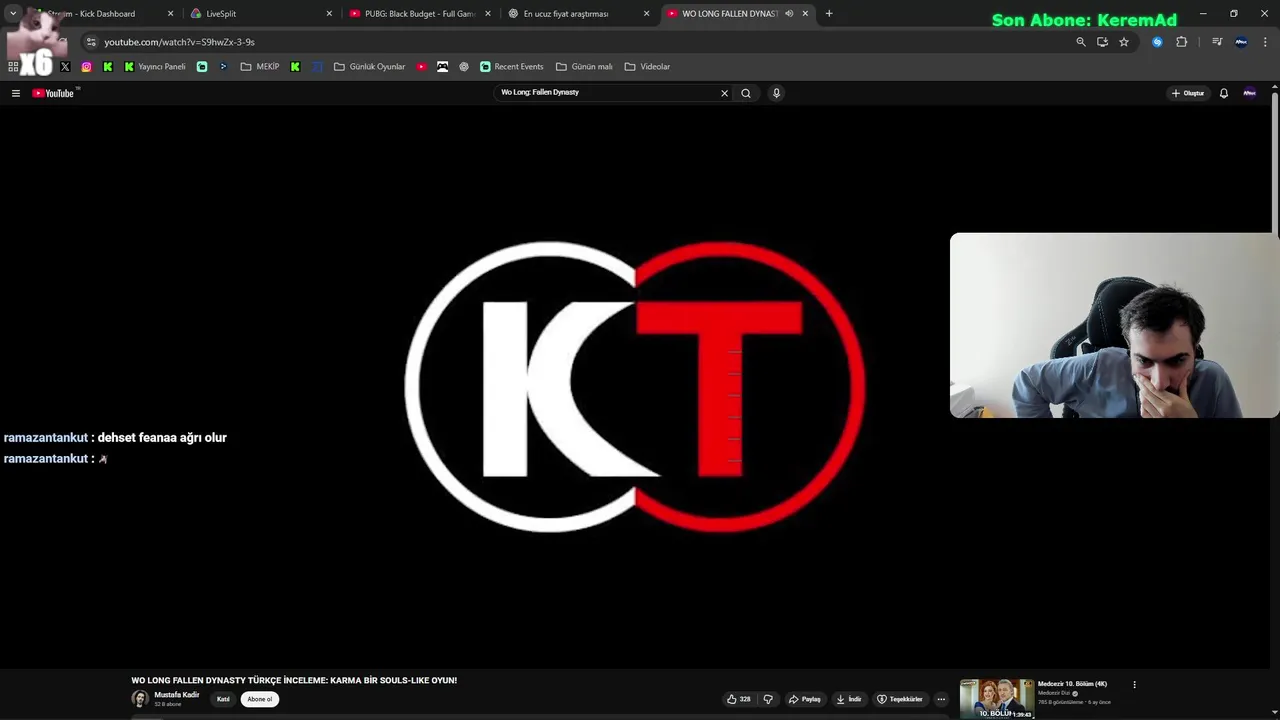This screenshot has height=720, width=1280.
Task: Open the Recent Events bookmark
Action: point(512,67)
